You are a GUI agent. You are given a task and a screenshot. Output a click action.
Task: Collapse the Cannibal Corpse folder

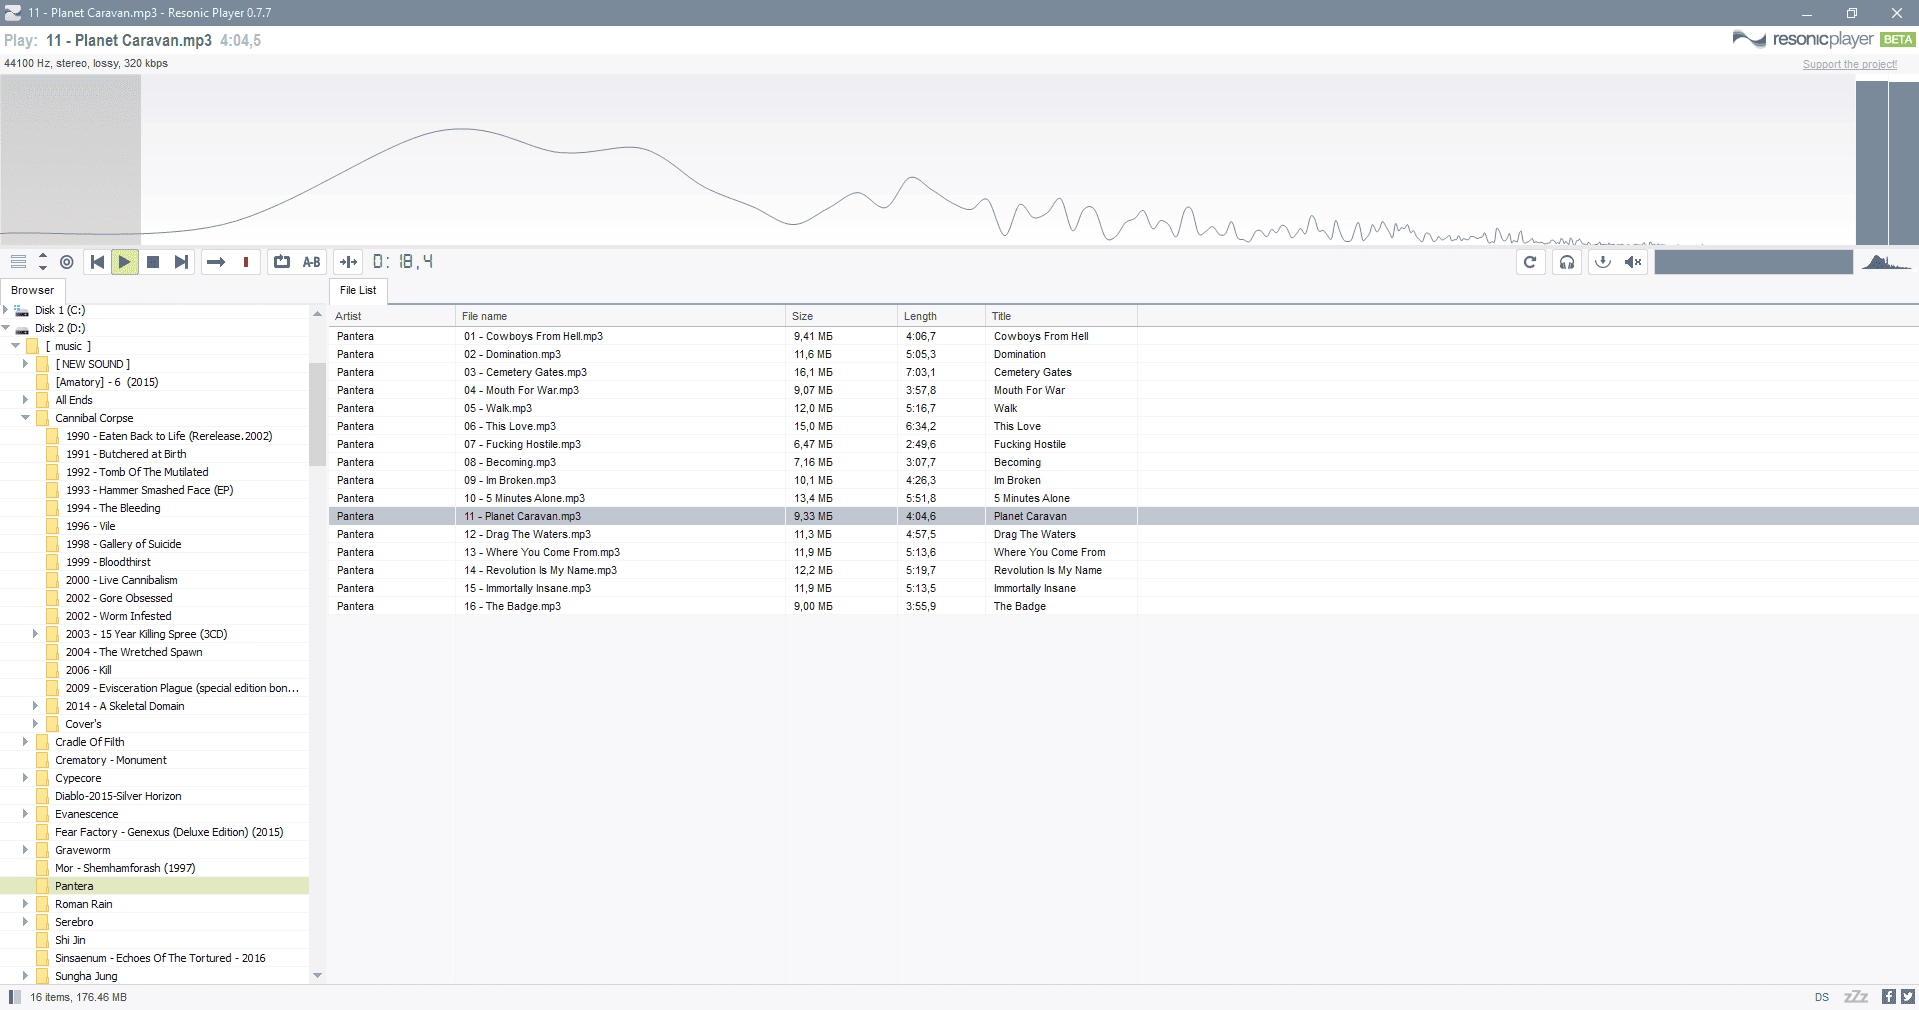(x=26, y=418)
